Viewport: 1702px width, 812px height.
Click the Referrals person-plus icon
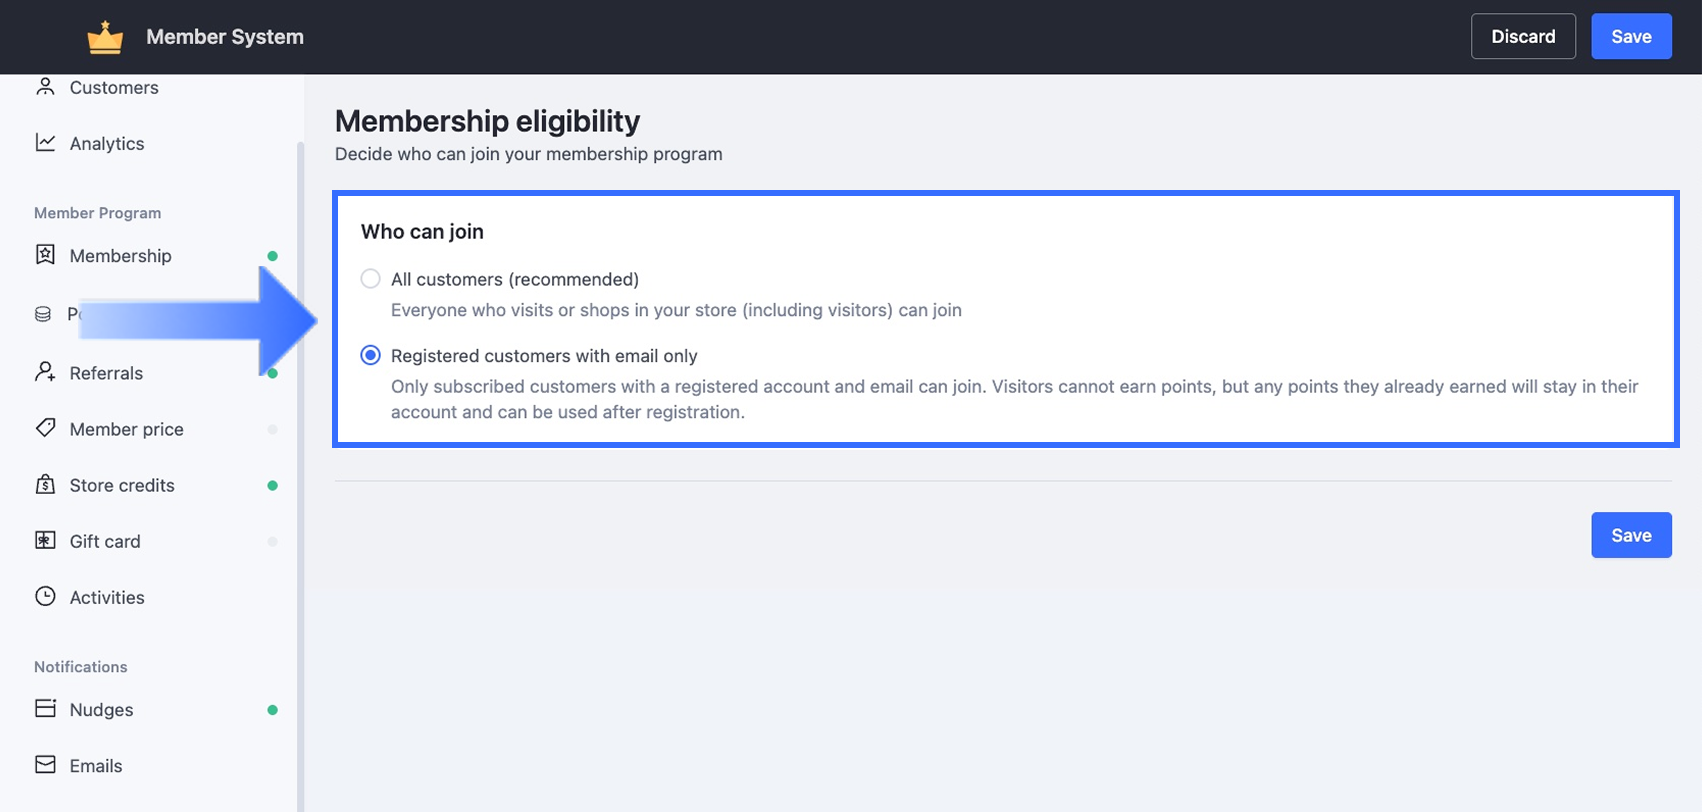click(45, 373)
